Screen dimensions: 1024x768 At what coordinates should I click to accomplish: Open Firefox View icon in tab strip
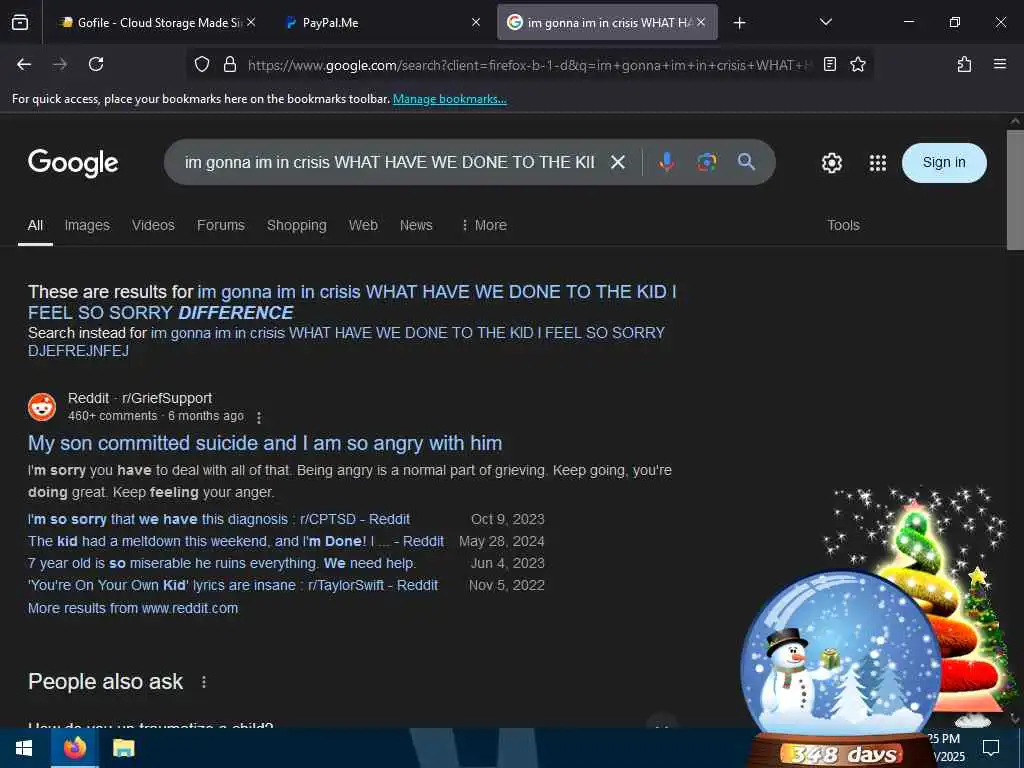pyautogui.click(x=20, y=23)
